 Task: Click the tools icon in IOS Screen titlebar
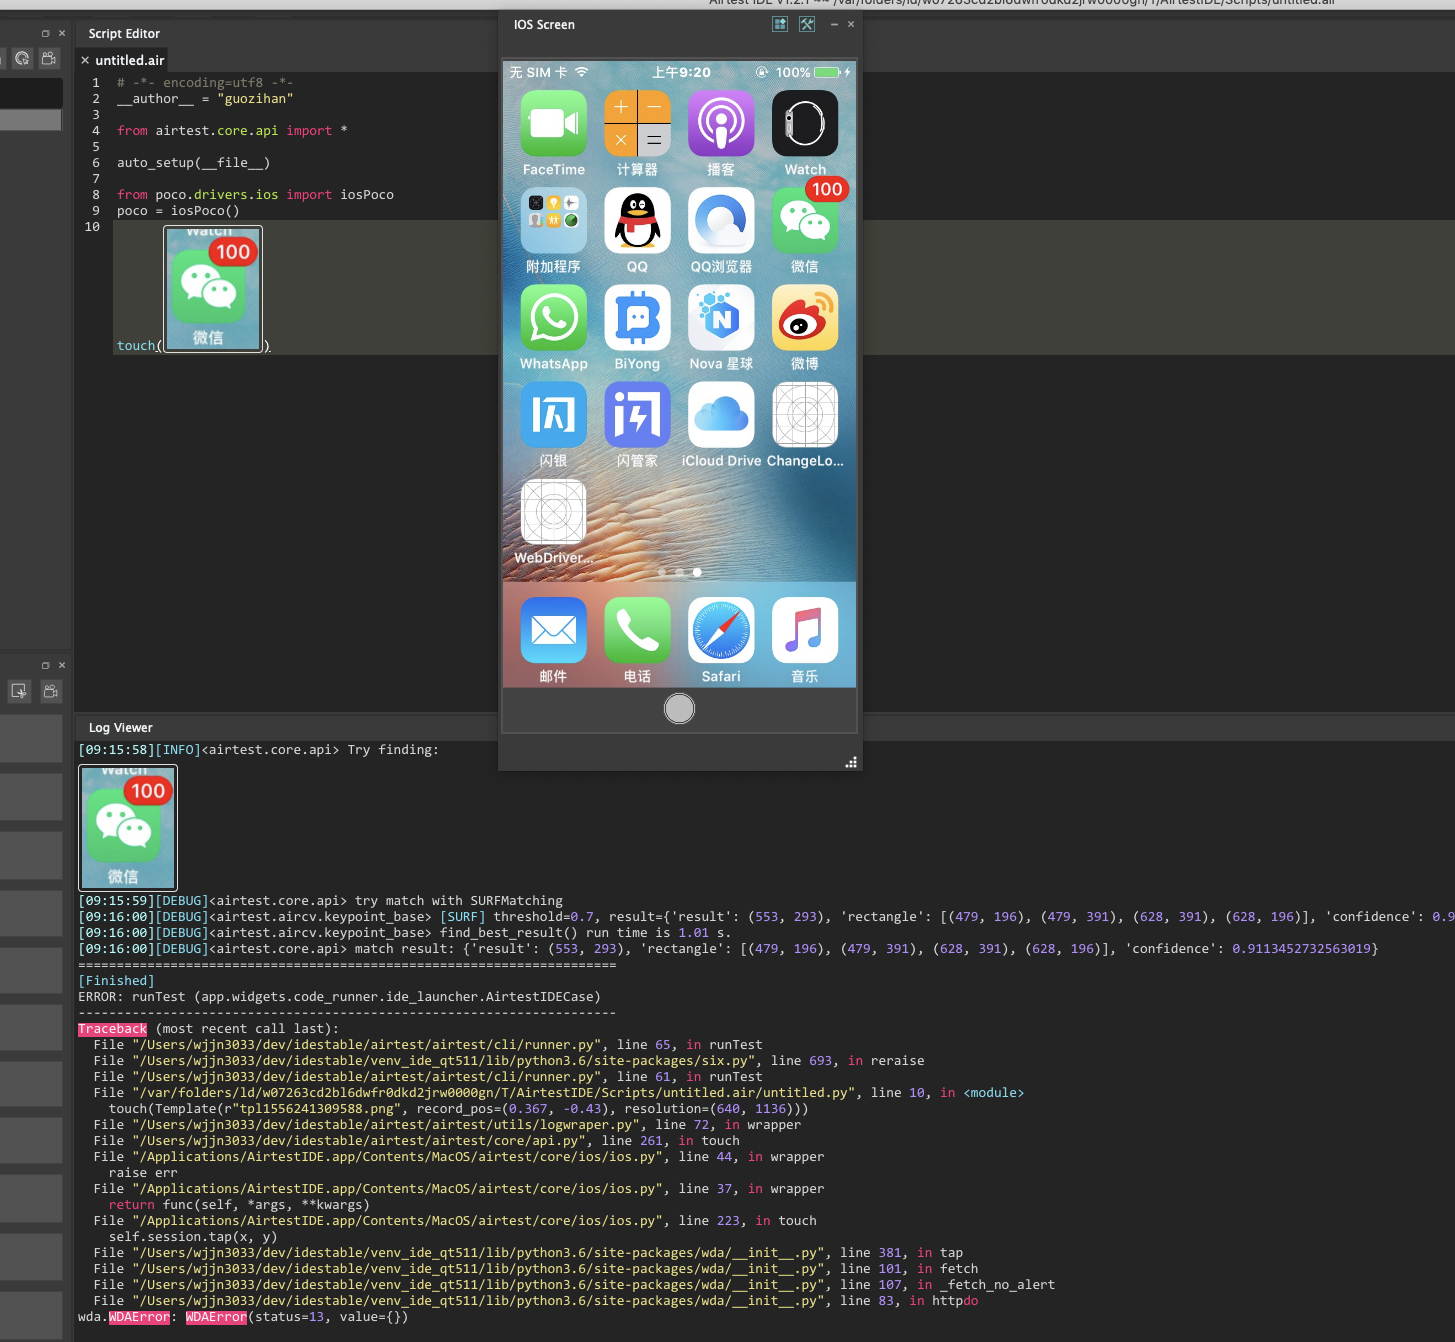pyautogui.click(x=807, y=23)
